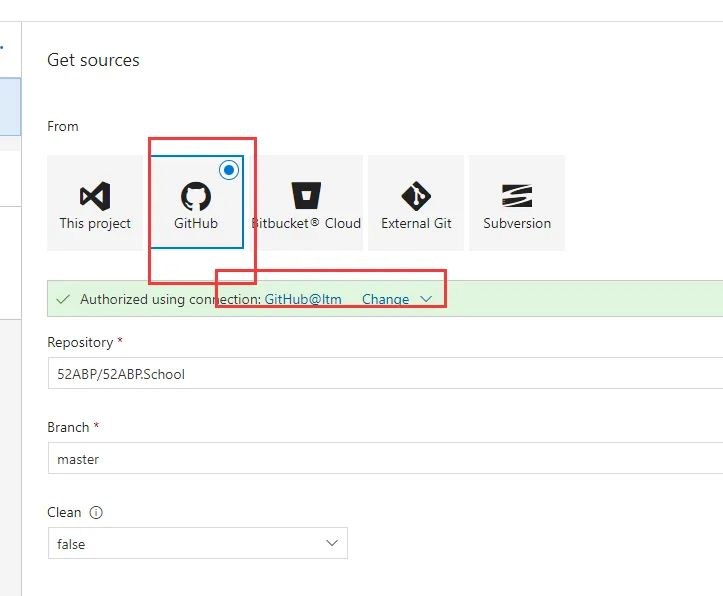Viewport: 723px width, 596px height.
Task: Select the radio button on GitHub tile
Action: (229, 170)
